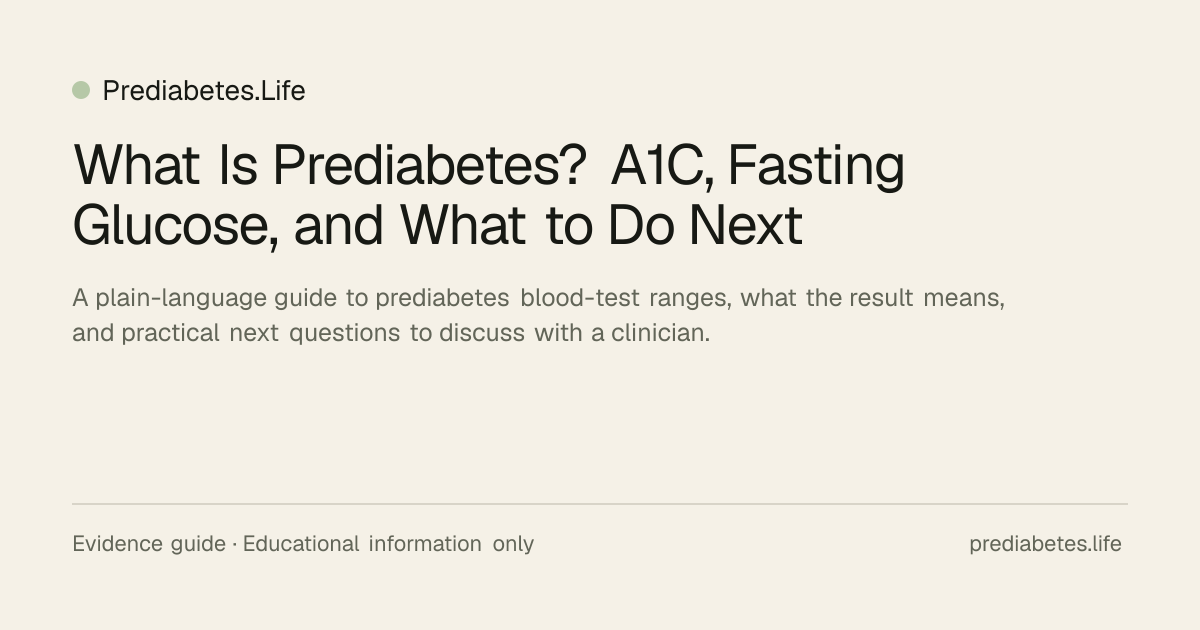Screen dimensions: 1200x630
Task: Click the headline phrase "What Is Prediabetes?"
Action: [330, 168]
